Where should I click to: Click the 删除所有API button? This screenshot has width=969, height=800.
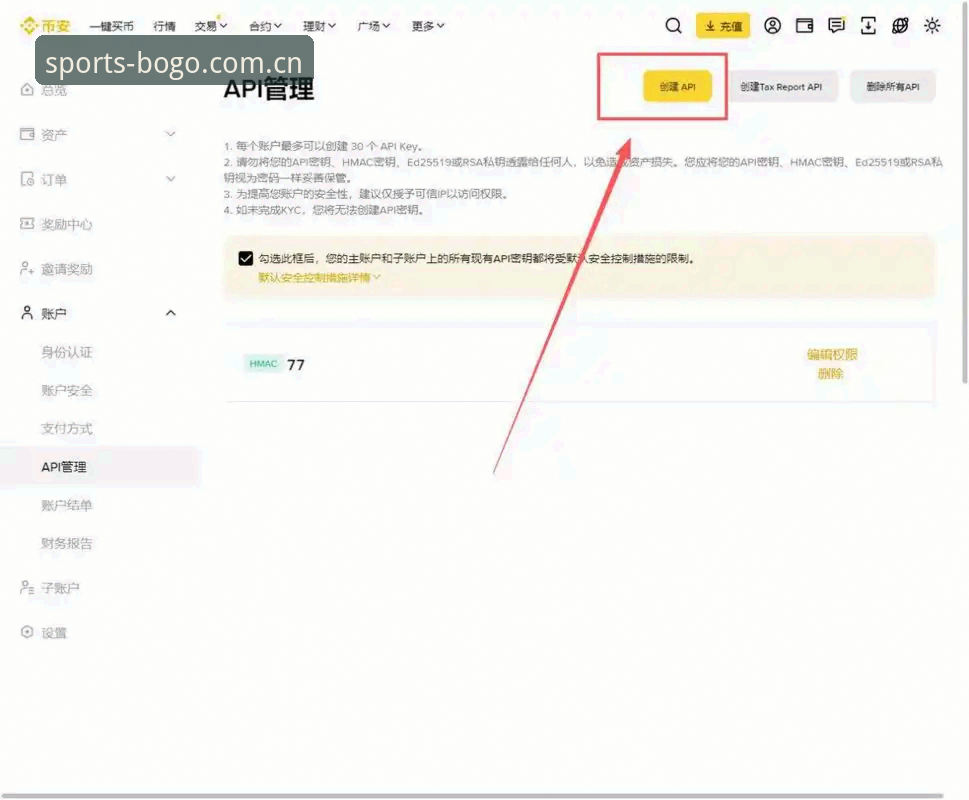tap(892, 86)
